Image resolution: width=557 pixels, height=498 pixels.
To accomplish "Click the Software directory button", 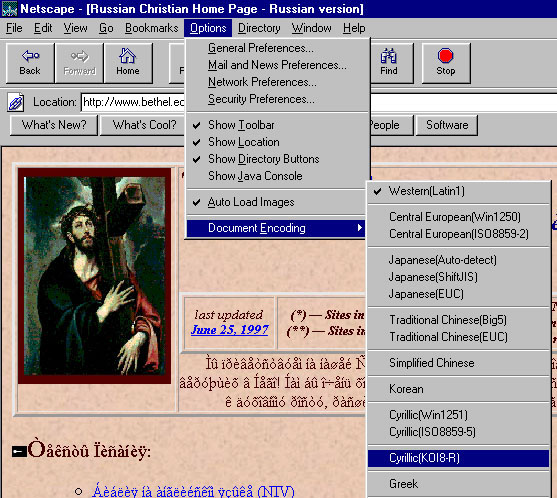I will pyautogui.click(x=447, y=125).
